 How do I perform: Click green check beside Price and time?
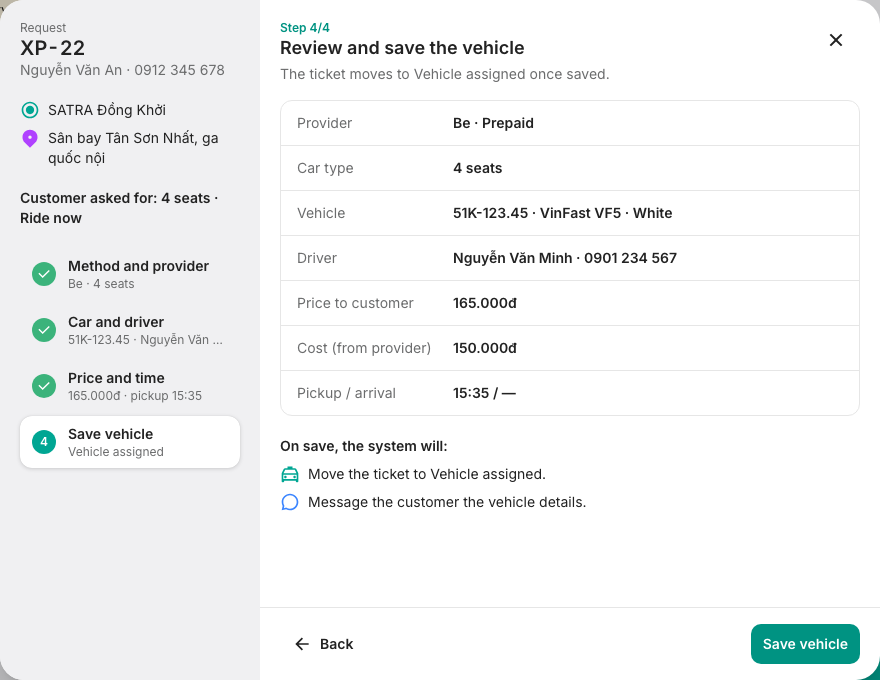click(44, 386)
